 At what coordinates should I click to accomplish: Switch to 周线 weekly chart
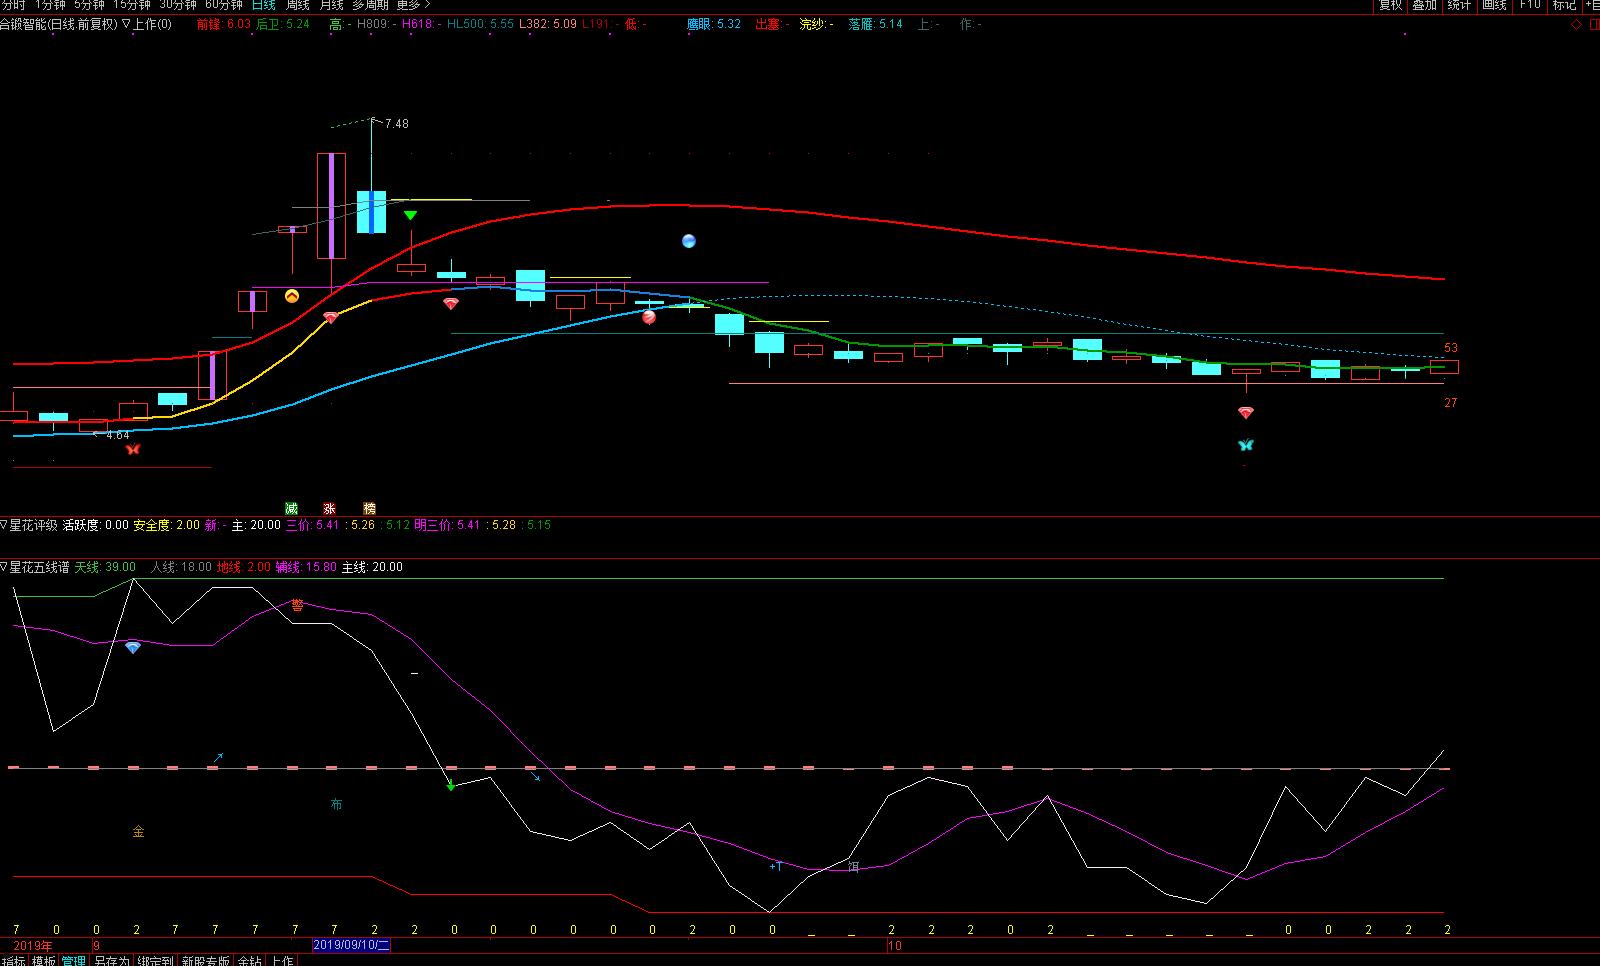[297, 5]
